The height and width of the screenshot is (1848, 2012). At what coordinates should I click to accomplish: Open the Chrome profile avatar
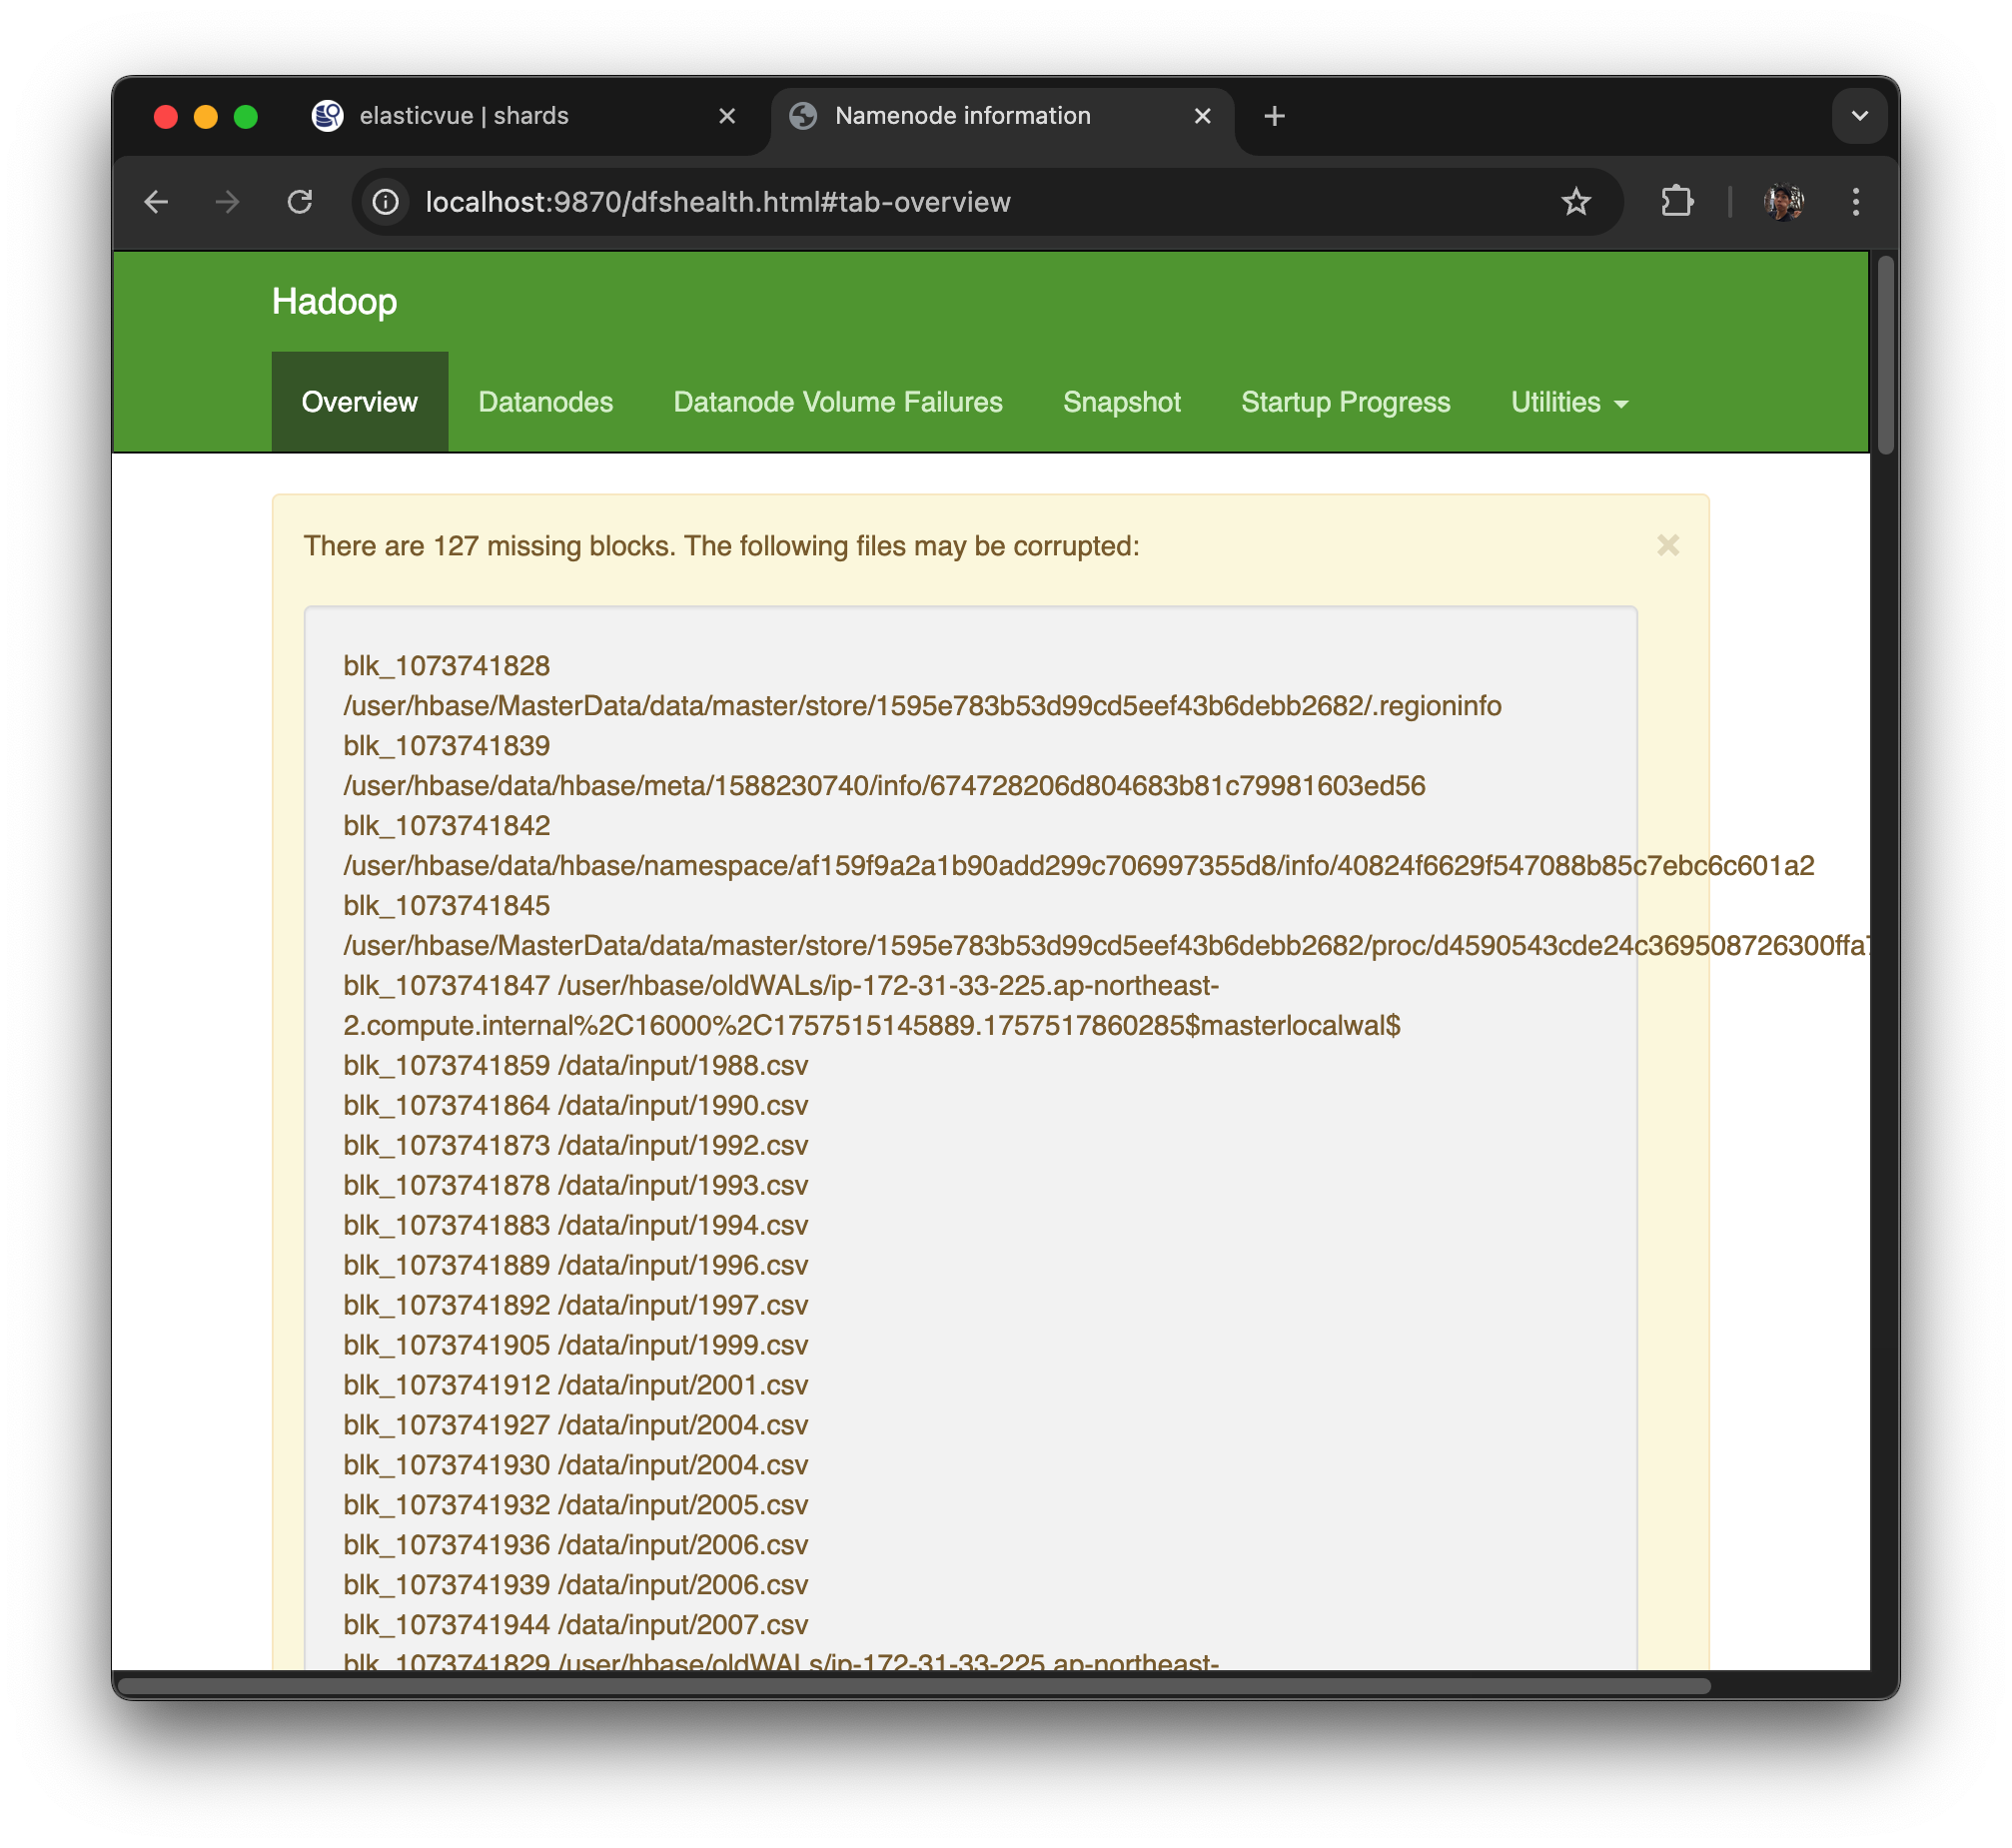coord(1783,202)
